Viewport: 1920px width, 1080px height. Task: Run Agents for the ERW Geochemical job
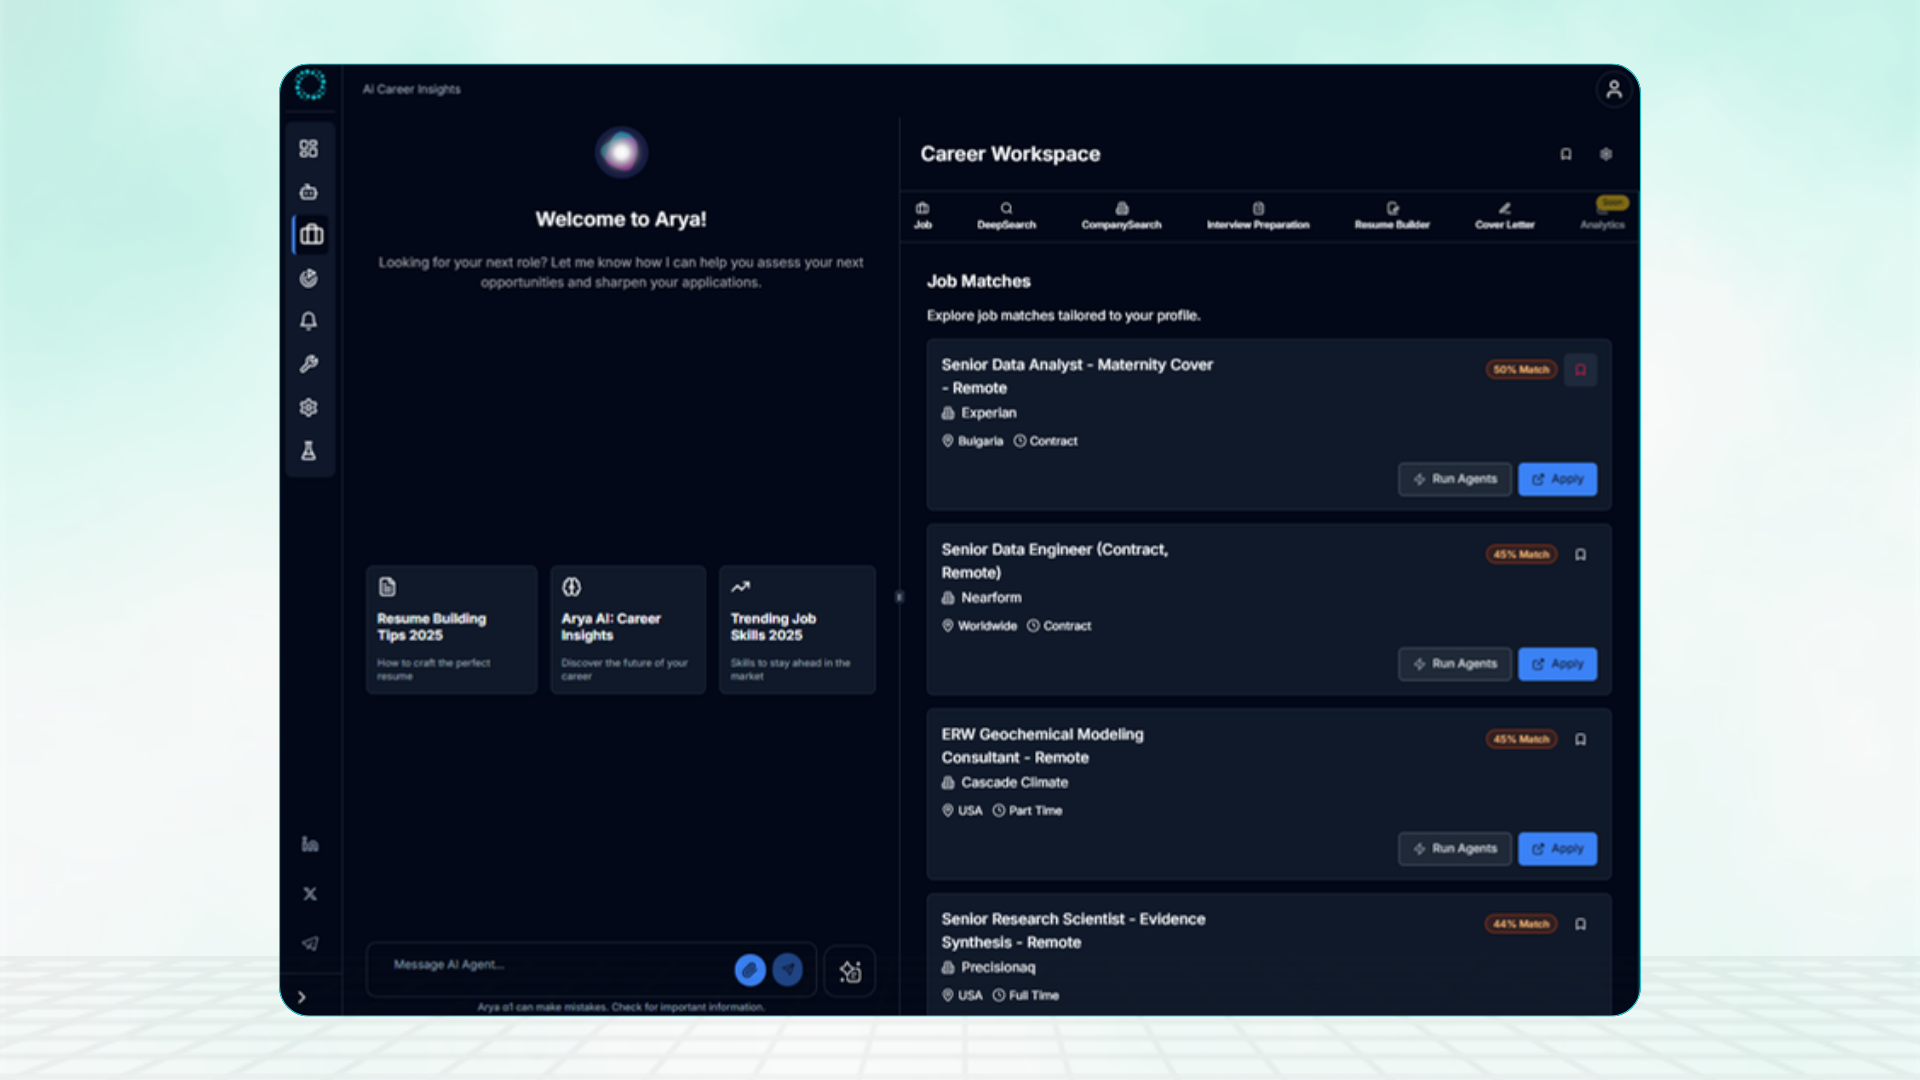point(1454,848)
